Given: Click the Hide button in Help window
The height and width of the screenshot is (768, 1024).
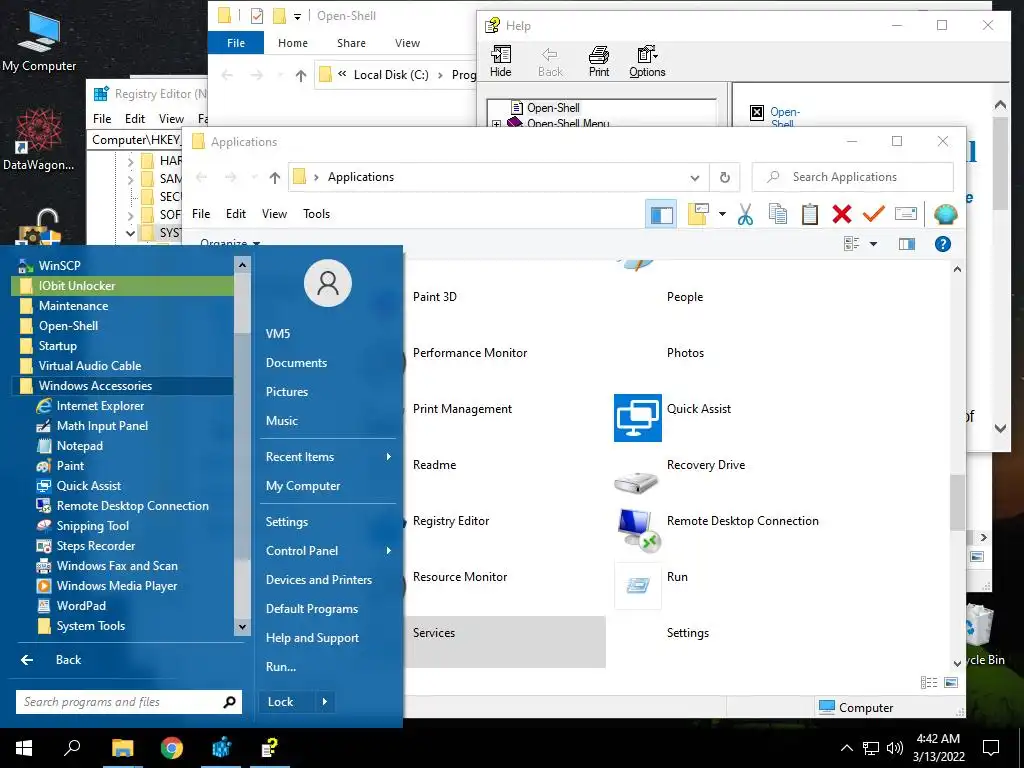Looking at the screenshot, I should 501,61.
